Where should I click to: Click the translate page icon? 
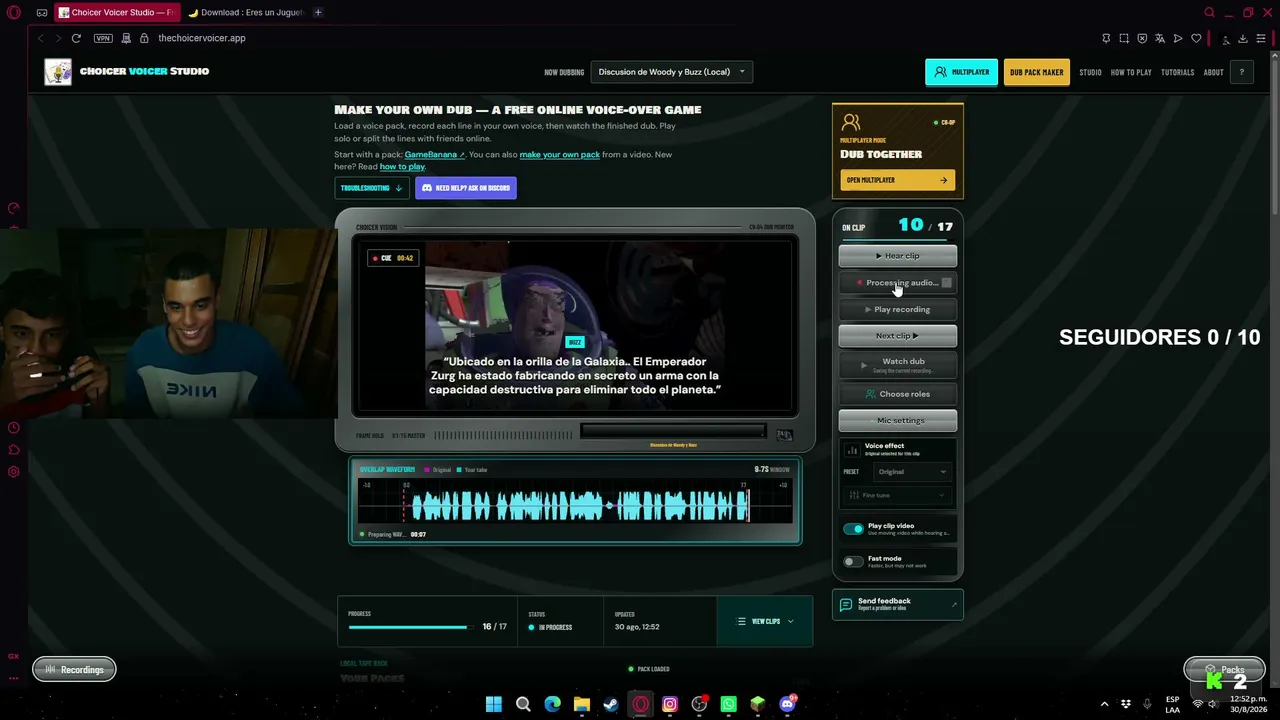coord(1160,38)
